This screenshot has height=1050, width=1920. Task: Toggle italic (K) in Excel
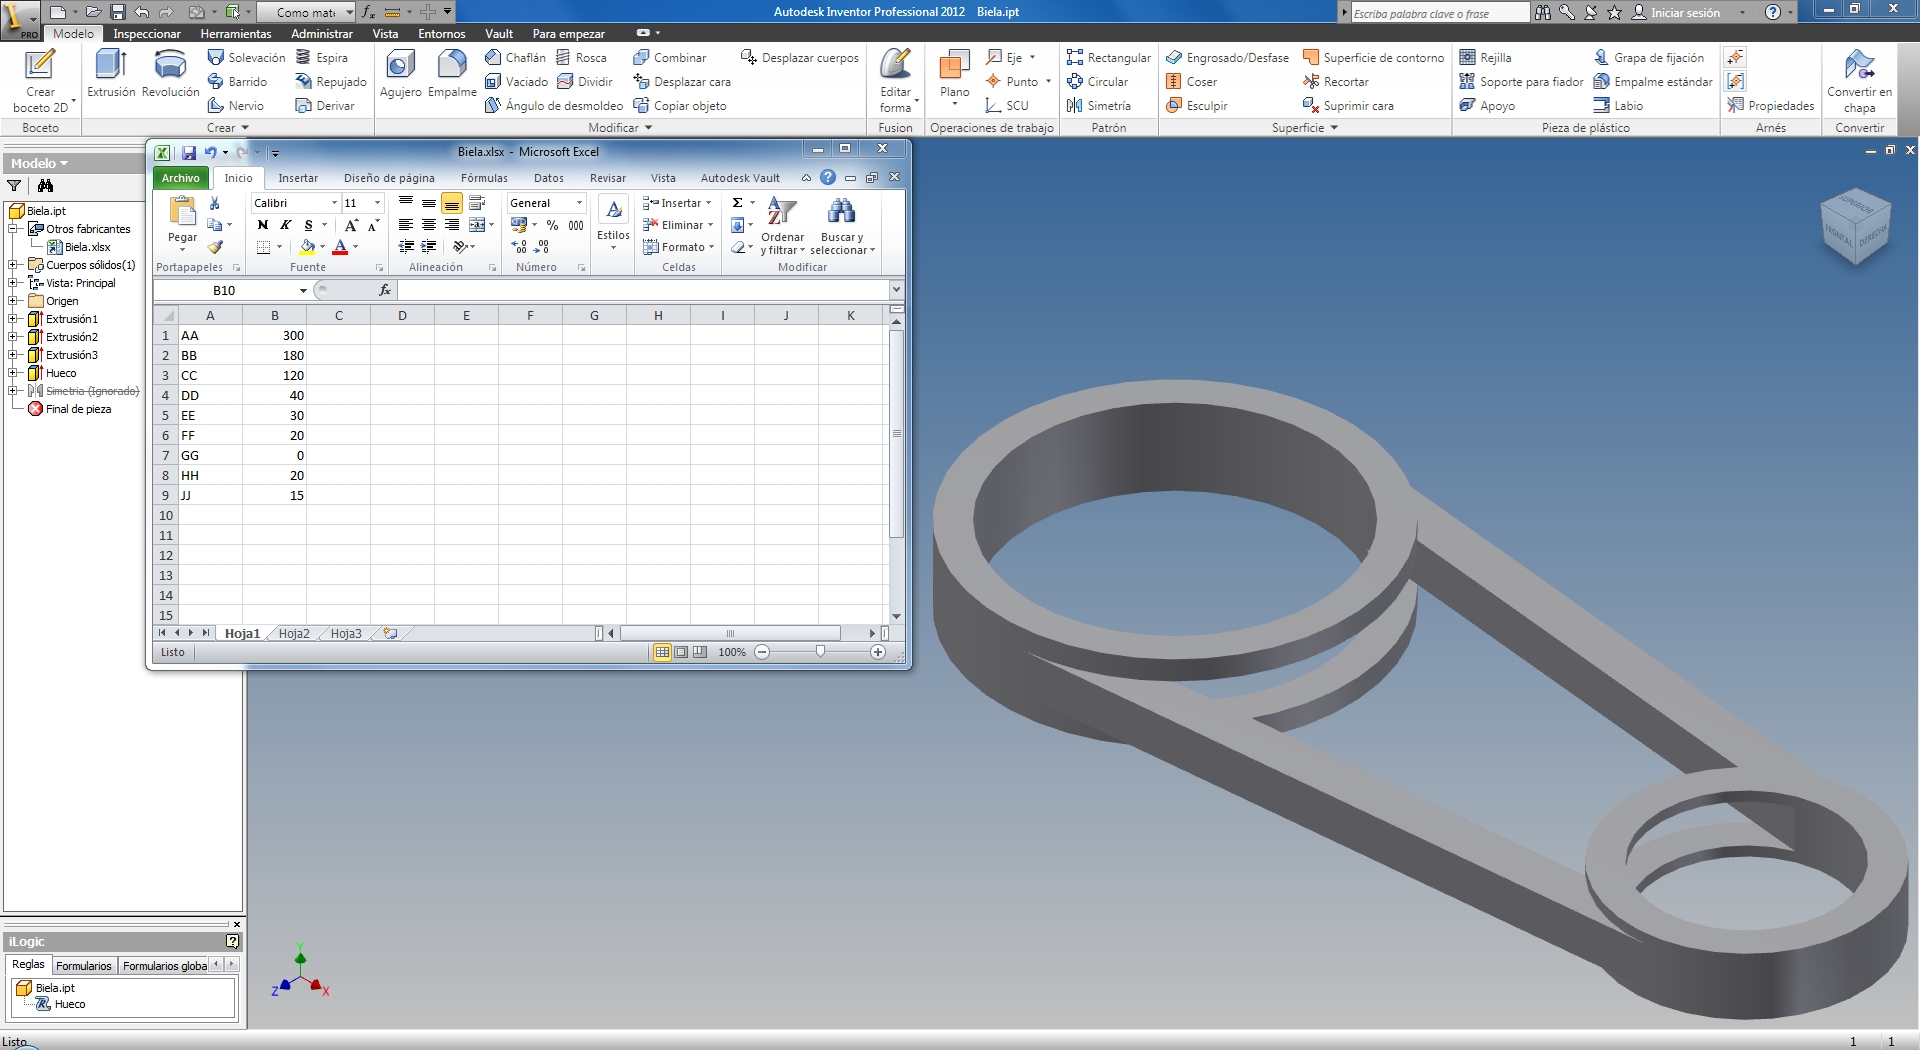coord(285,225)
